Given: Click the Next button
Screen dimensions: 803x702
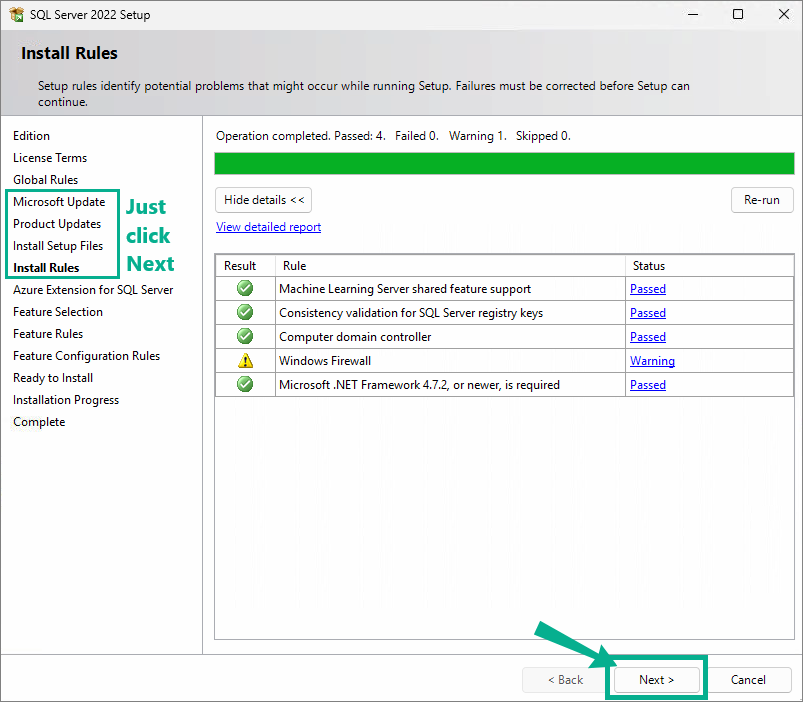Looking at the screenshot, I should point(657,679).
